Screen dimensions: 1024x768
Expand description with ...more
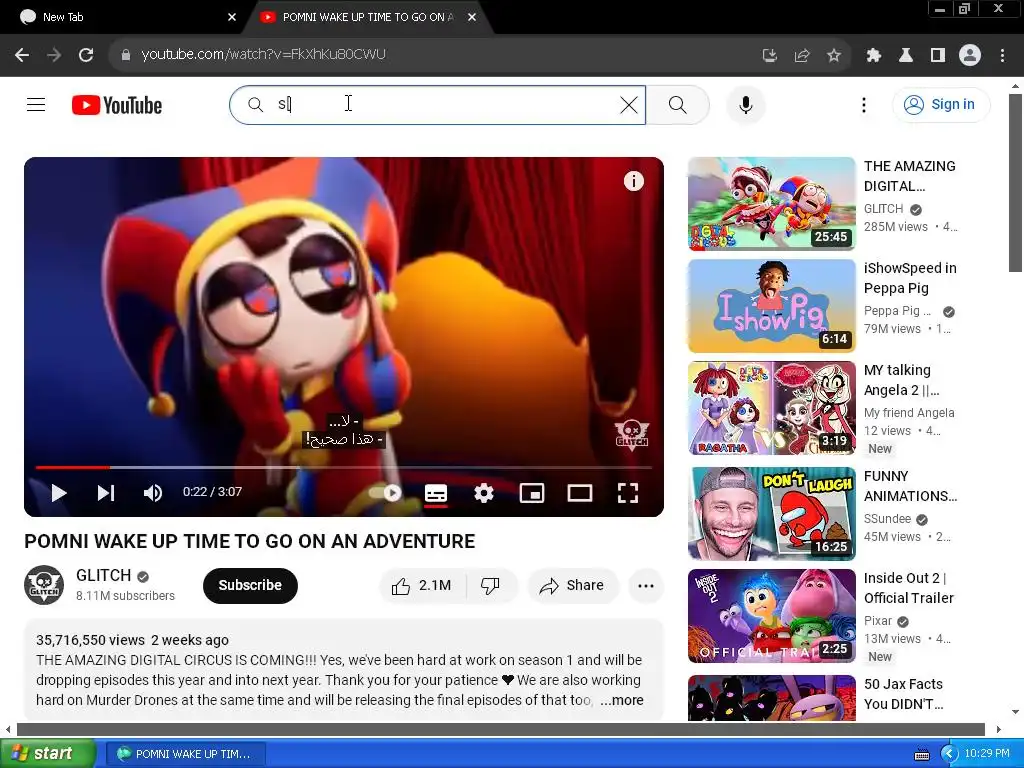[x=622, y=700]
